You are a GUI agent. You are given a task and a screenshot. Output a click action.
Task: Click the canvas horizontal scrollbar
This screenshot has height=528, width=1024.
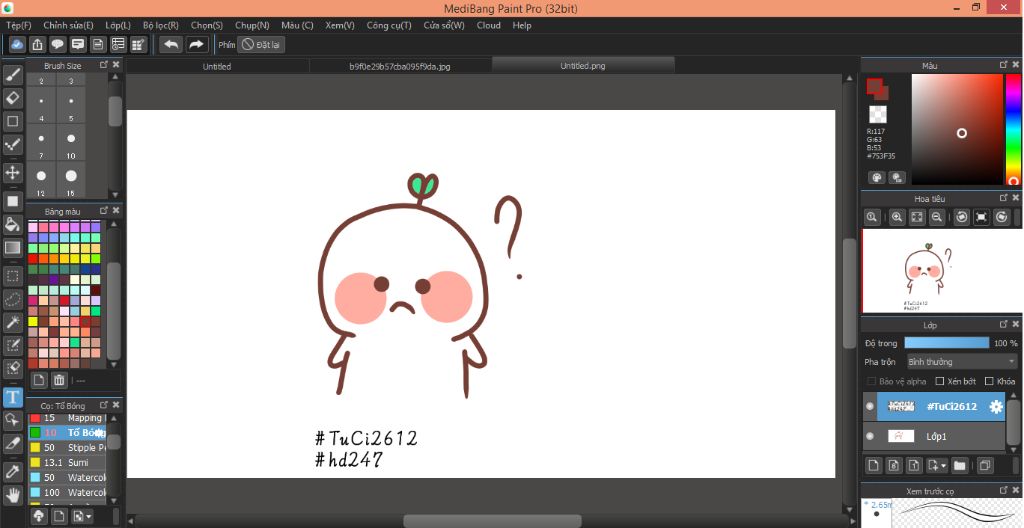pyautogui.click(x=492, y=521)
